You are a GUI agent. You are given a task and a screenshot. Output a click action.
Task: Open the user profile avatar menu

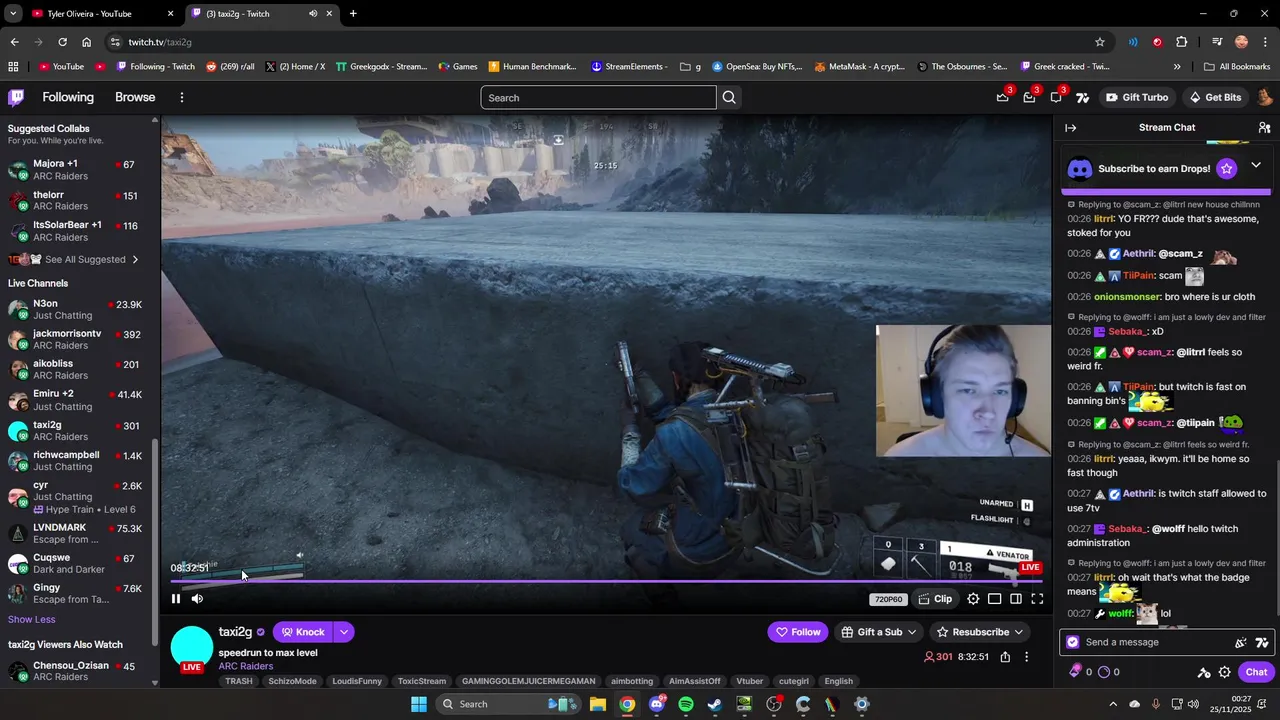pyautogui.click(x=1264, y=97)
